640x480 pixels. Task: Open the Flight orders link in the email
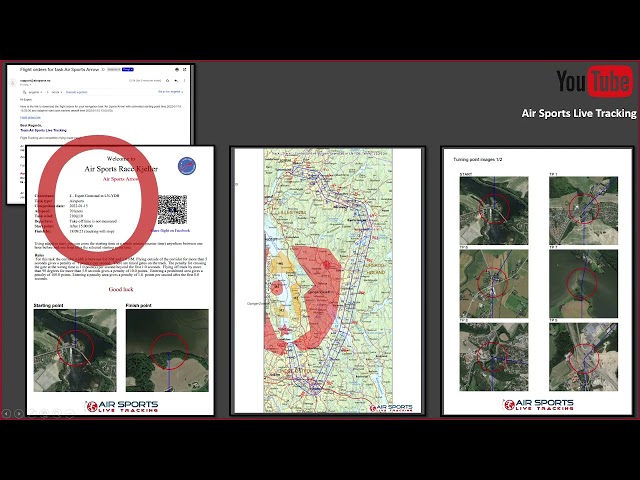point(30,118)
